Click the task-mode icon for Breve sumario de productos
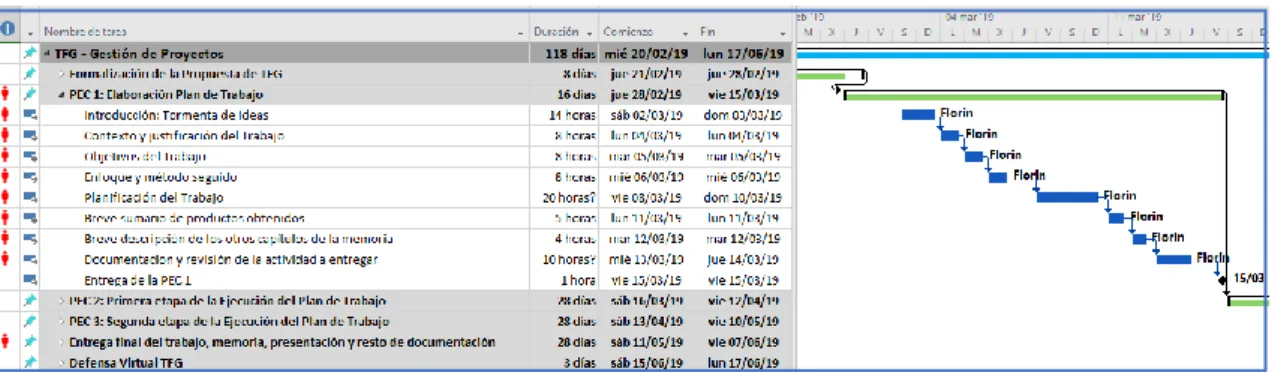Viewport: 1272px width, 372px height. [30, 218]
